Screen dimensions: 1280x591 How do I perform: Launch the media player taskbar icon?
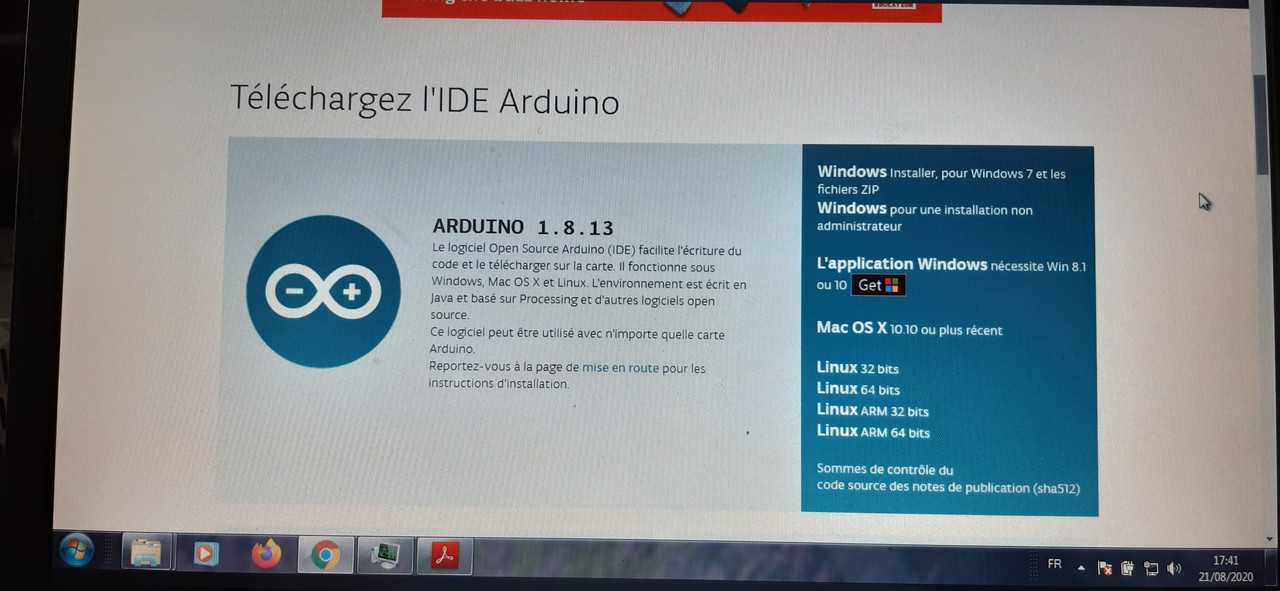tap(206, 552)
